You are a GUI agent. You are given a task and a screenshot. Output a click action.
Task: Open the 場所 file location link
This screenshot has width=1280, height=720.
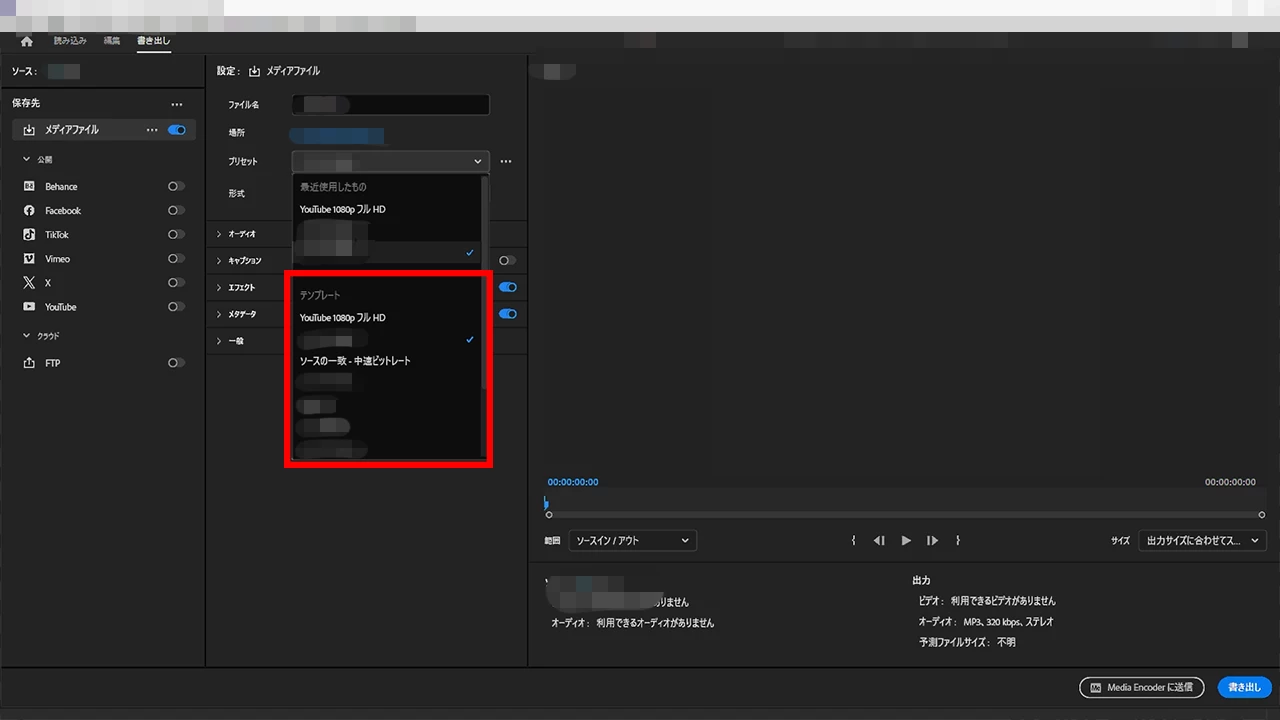click(x=337, y=134)
